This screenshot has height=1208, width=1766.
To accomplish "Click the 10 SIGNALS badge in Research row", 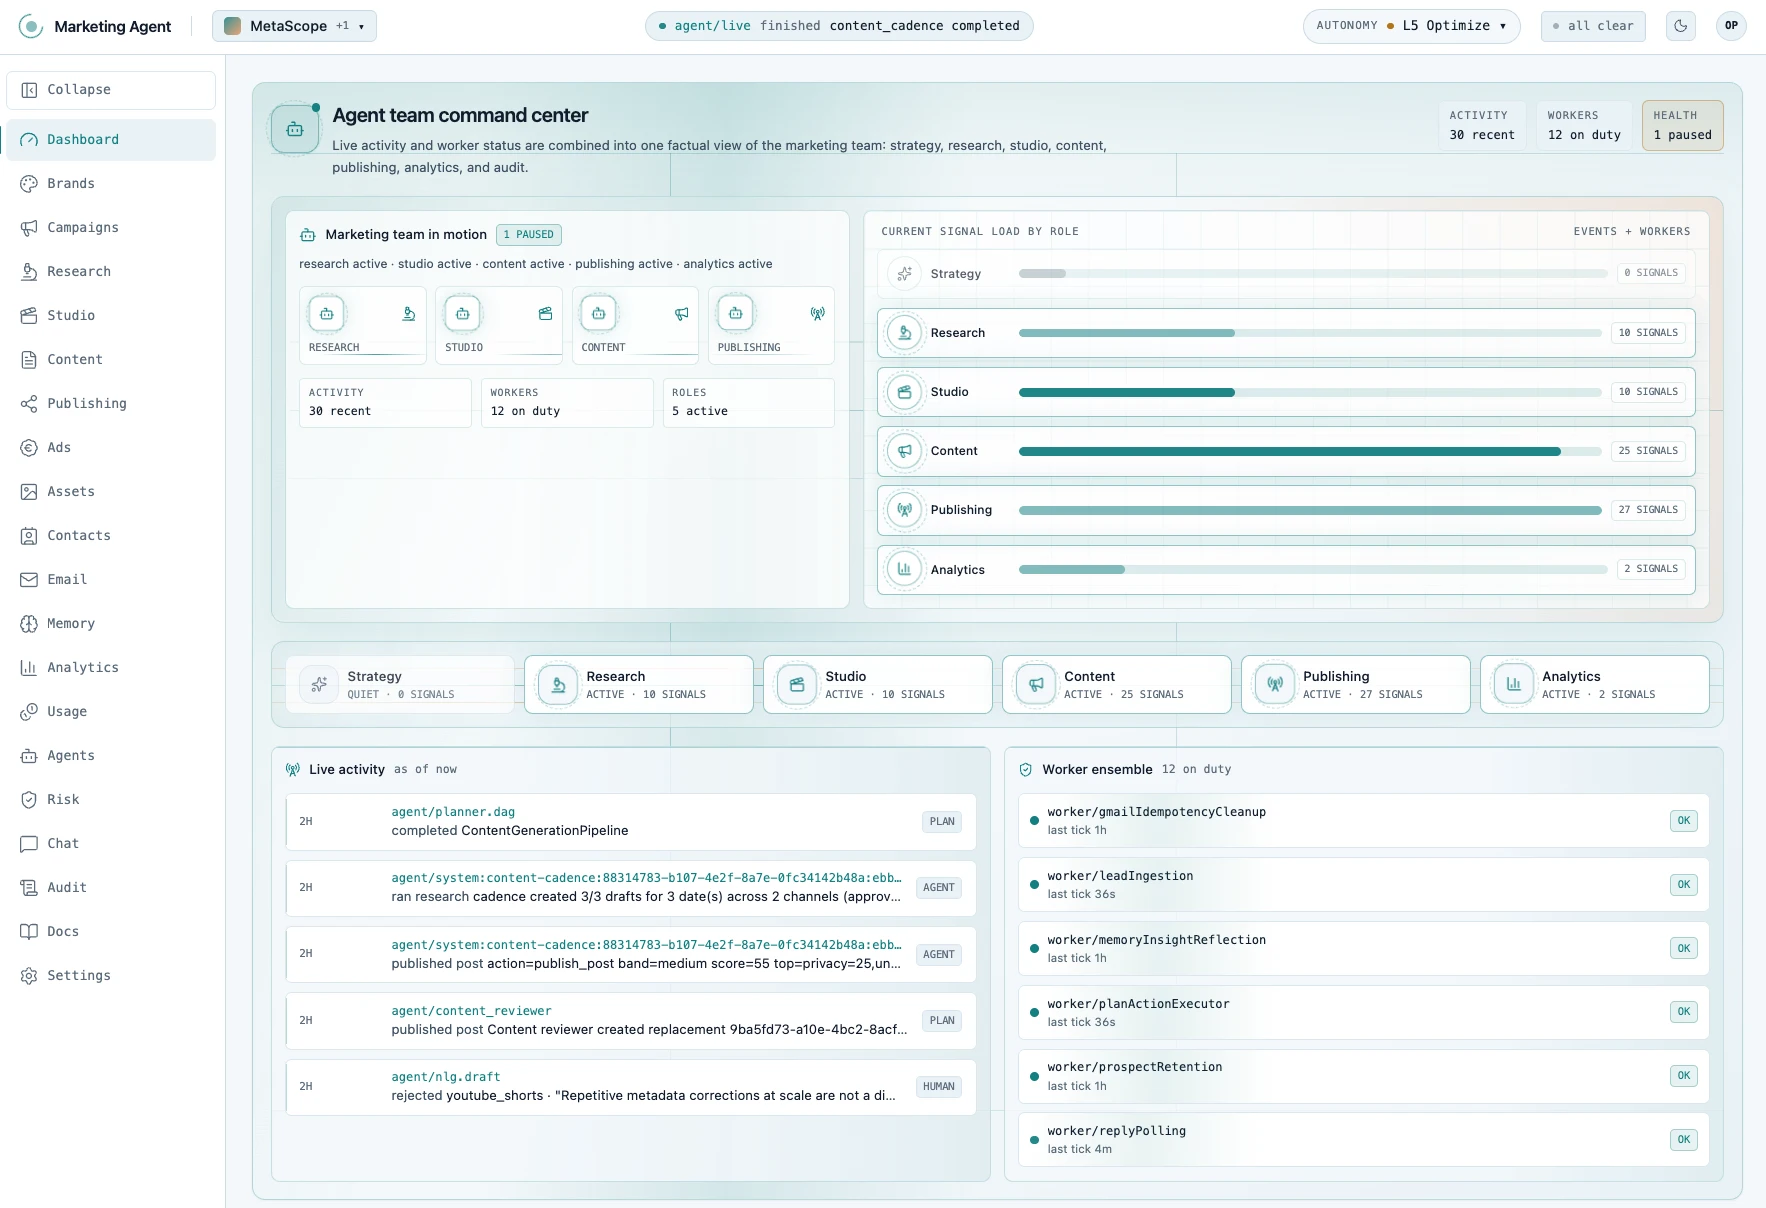I will [x=1648, y=333].
